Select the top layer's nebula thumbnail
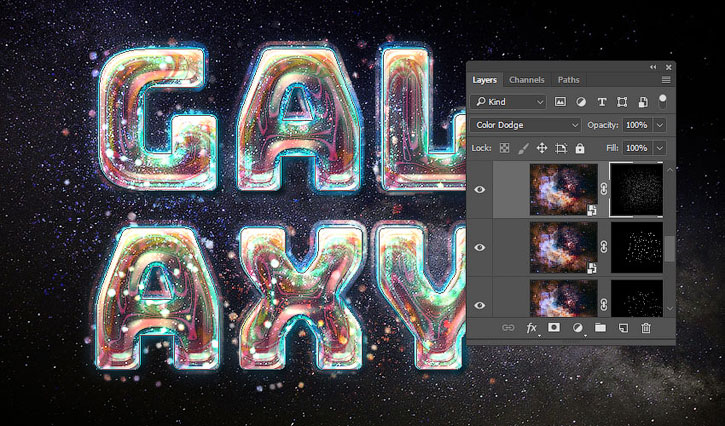The height and width of the screenshot is (426, 725). [x=564, y=190]
